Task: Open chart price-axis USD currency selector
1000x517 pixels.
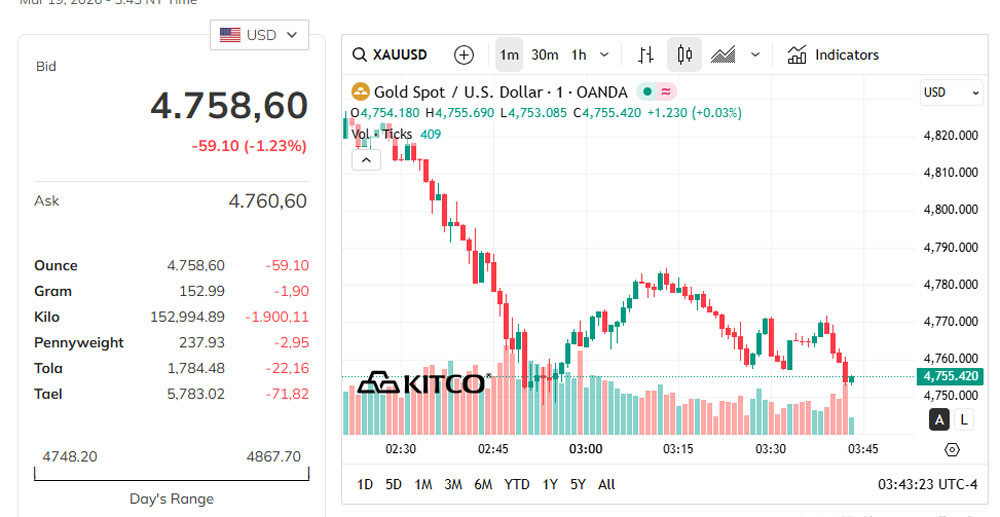Action: click(x=951, y=92)
